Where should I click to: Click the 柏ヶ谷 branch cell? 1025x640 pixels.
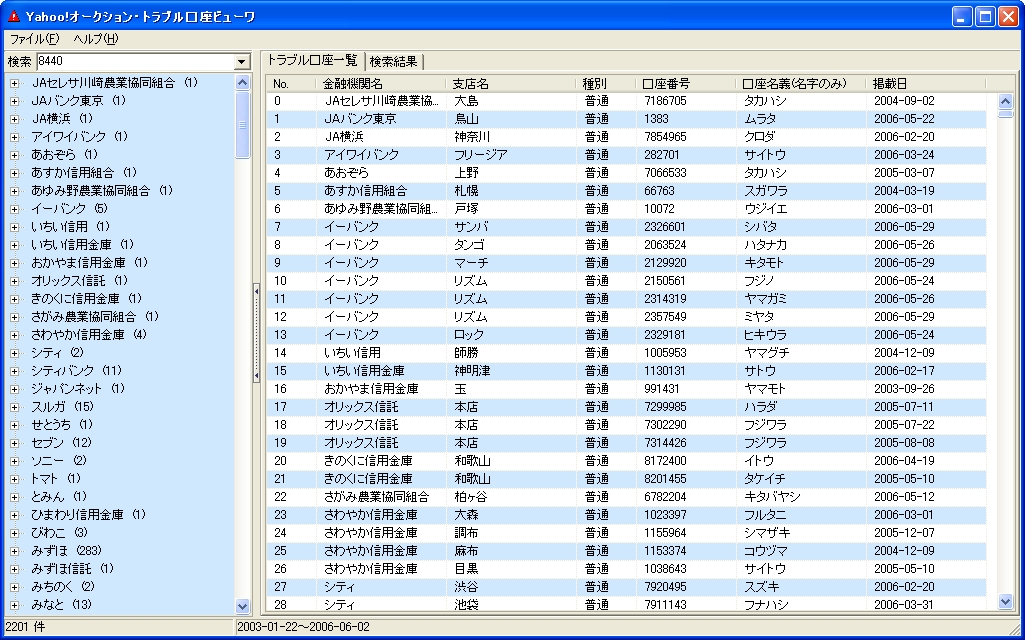[x=471, y=497]
